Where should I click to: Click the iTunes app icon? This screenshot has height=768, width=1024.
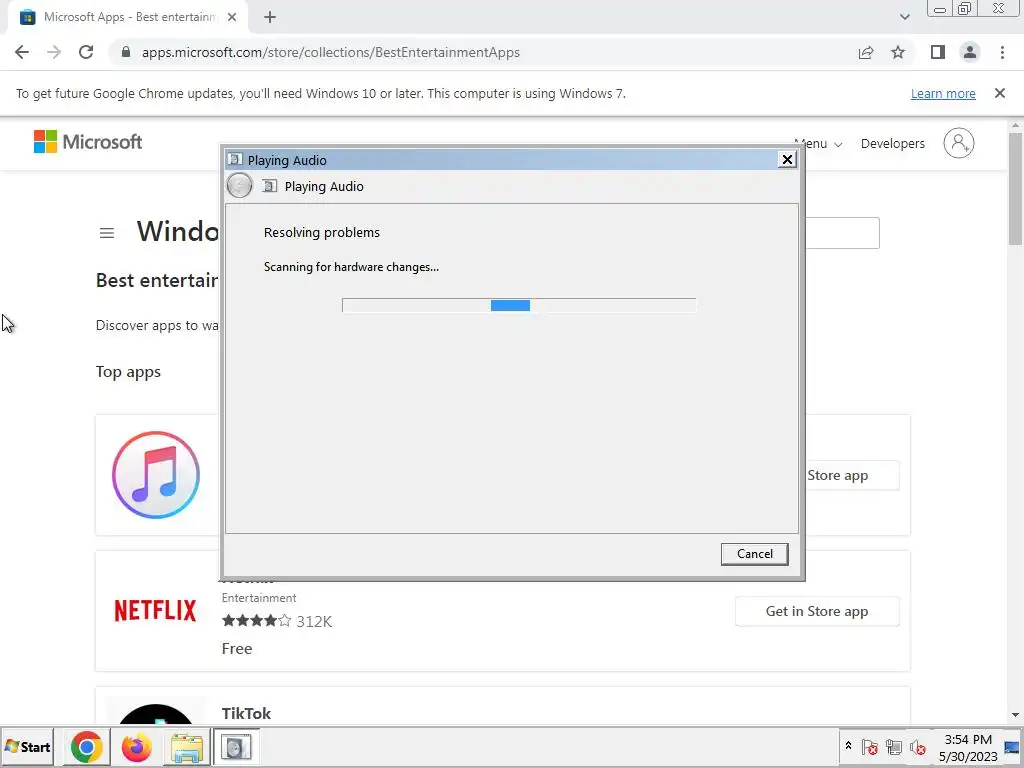[155, 475]
